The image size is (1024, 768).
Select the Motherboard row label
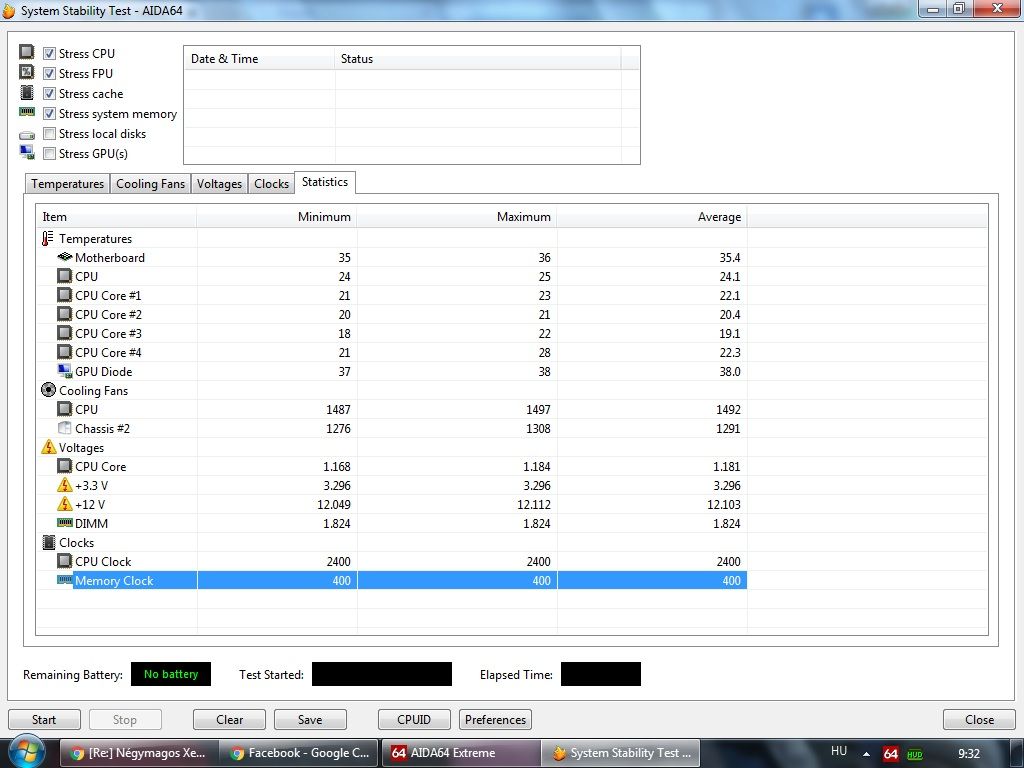point(110,258)
